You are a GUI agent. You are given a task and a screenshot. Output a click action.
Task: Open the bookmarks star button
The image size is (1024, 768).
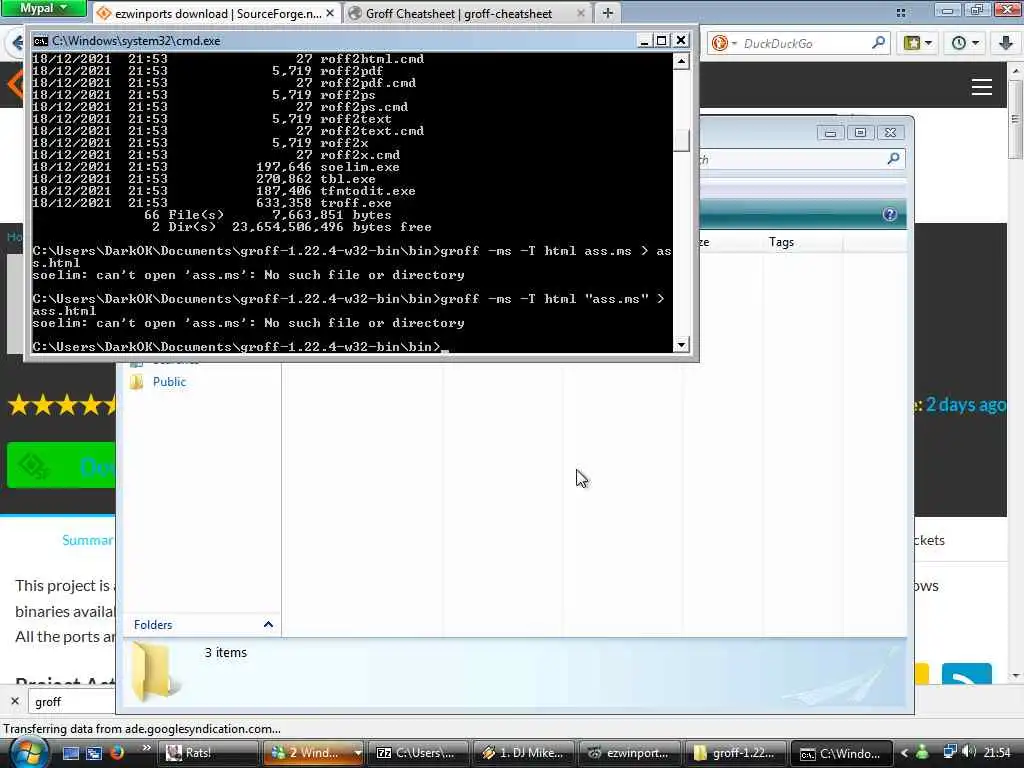click(x=912, y=43)
